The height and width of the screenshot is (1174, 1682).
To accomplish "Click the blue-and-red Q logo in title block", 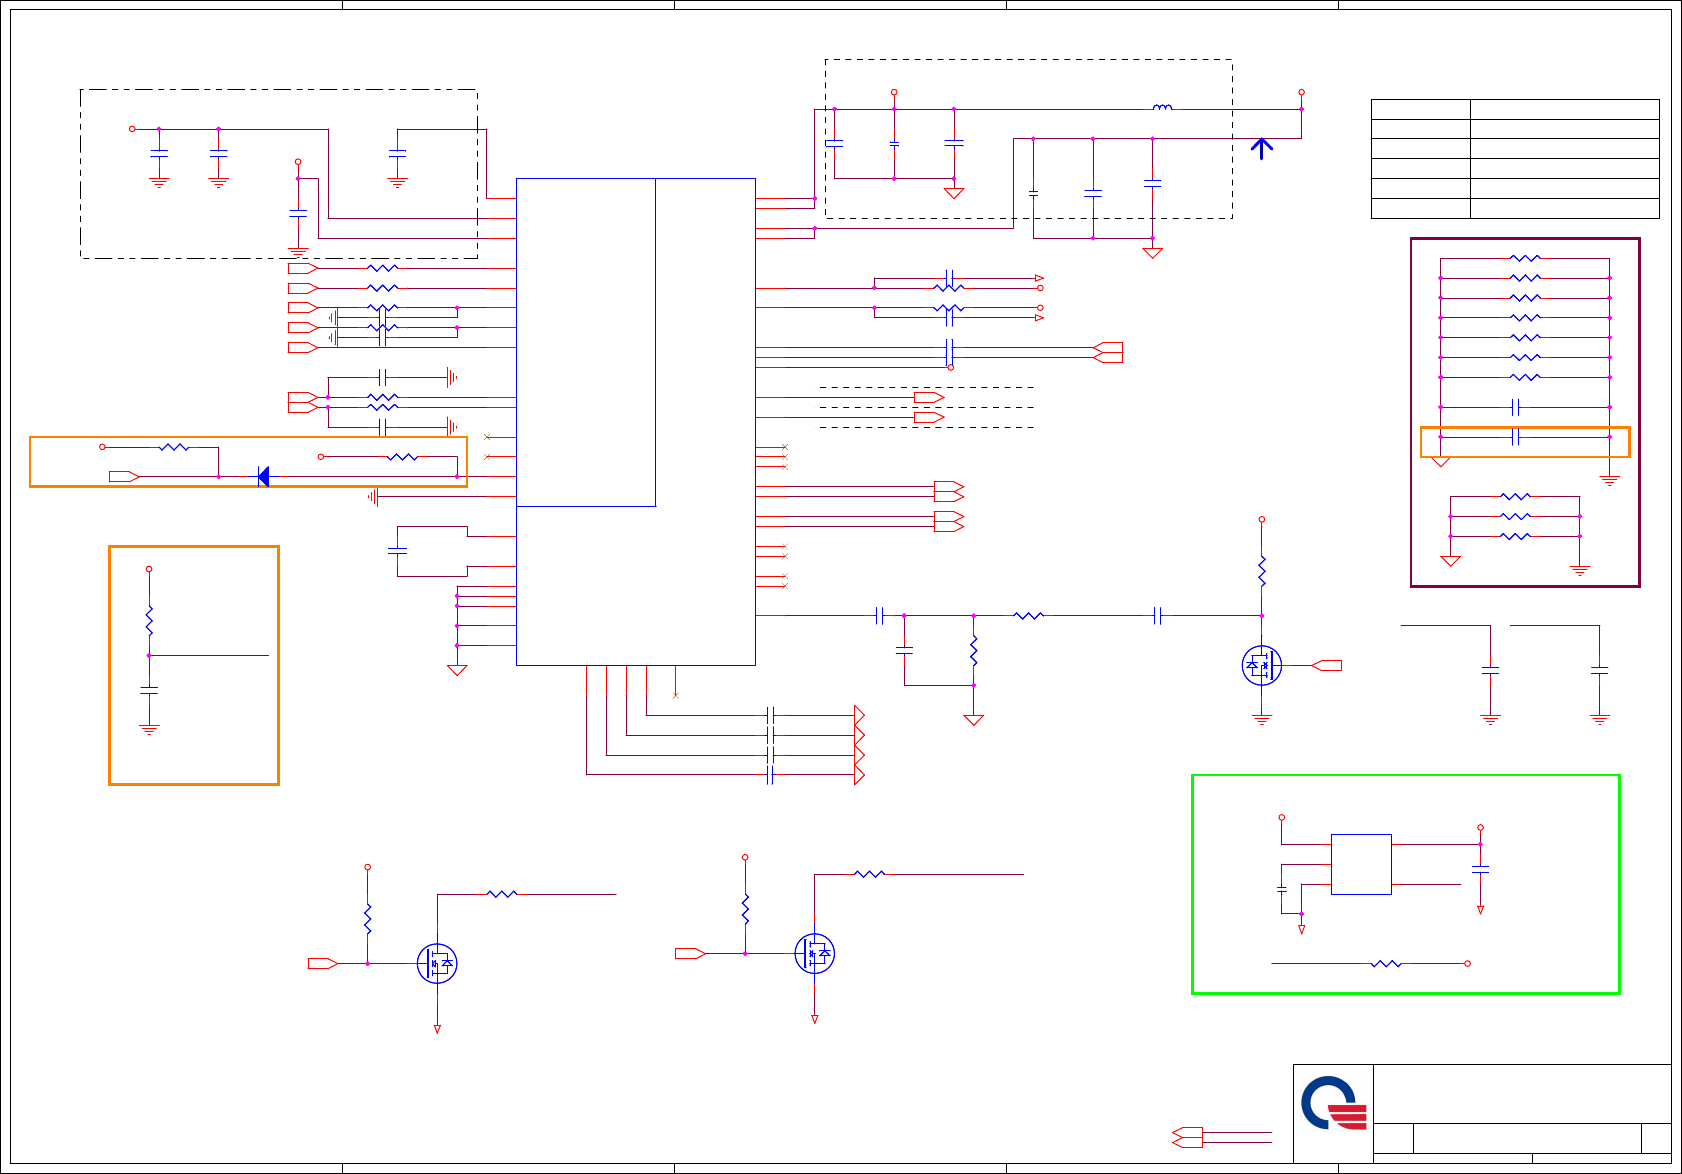I will point(1334,1104).
